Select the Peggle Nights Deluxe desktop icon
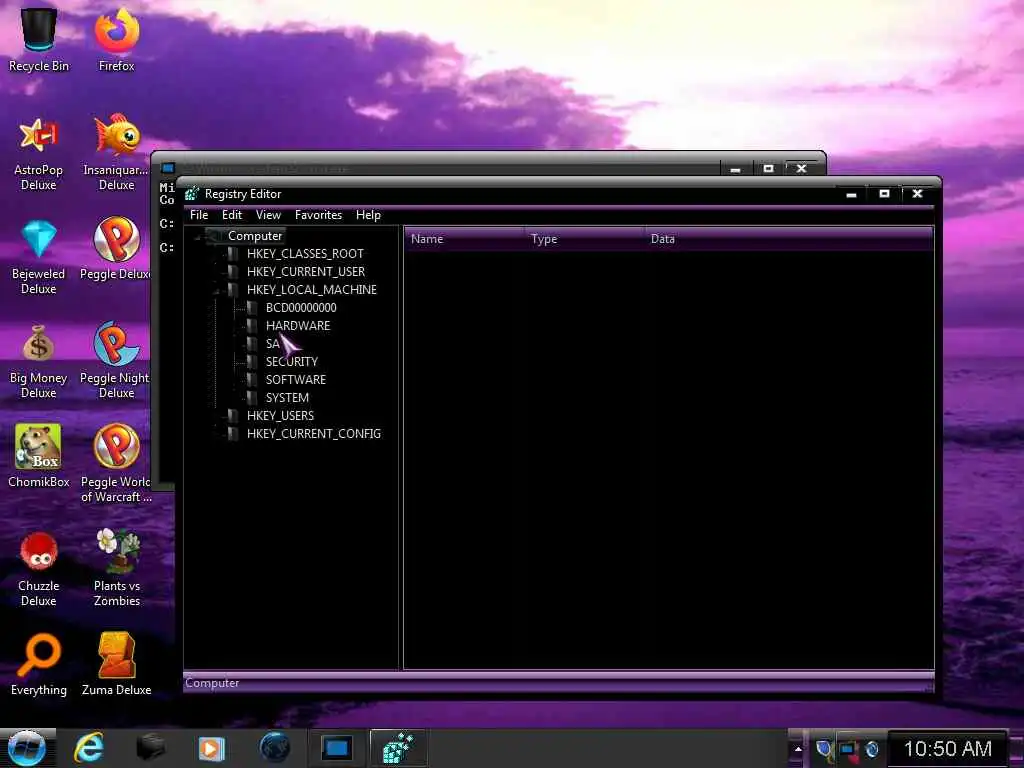This screenshot has height=768, width=1024. (x=116, y=359)
